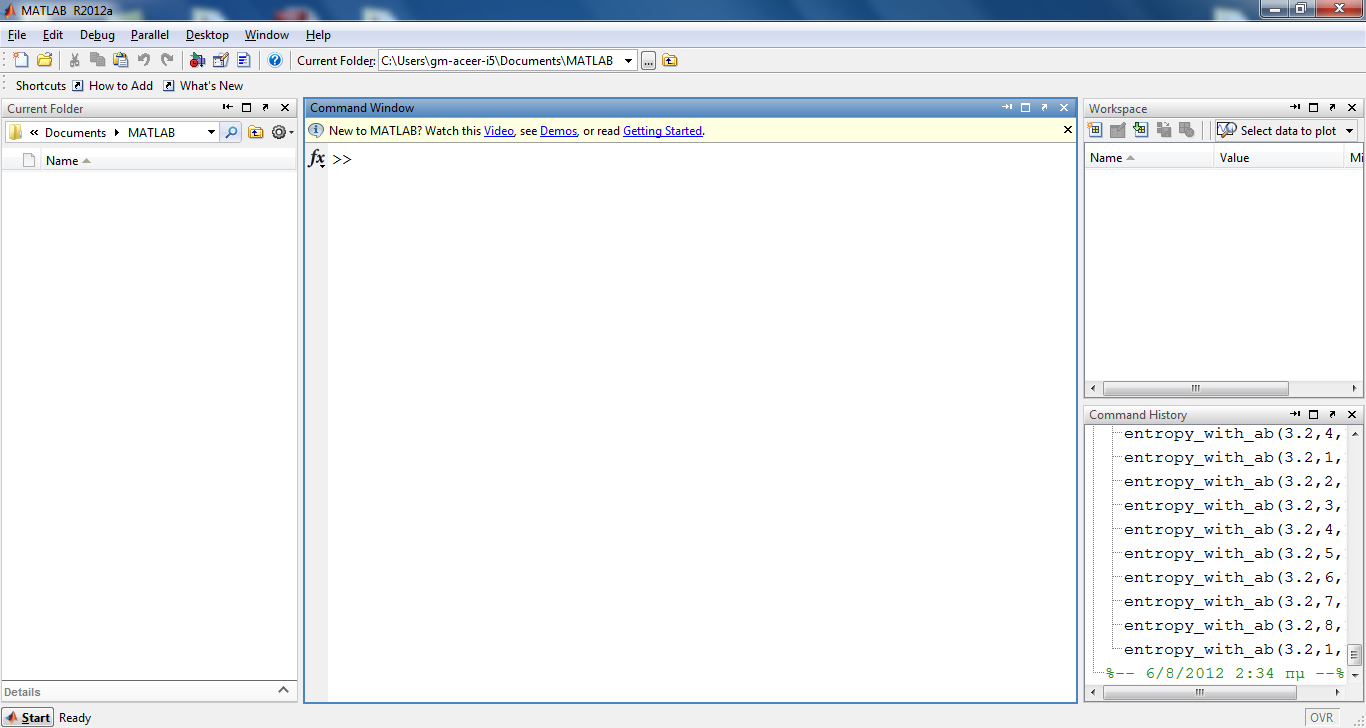Create new variable in Workspace

pos(1095,130)
